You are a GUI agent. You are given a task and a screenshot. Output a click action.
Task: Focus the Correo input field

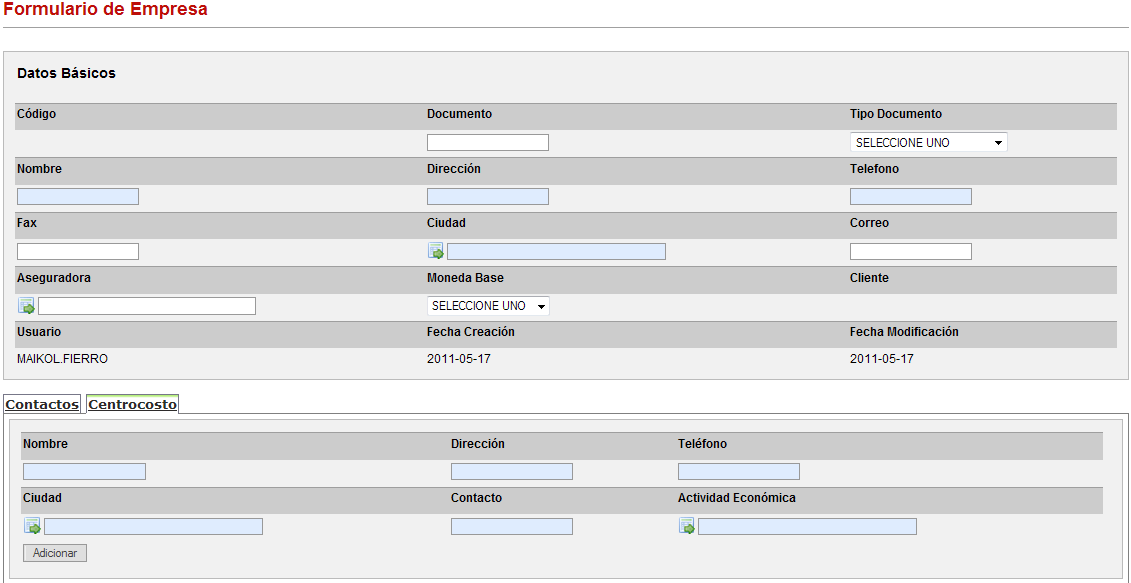tap(910, 252)
